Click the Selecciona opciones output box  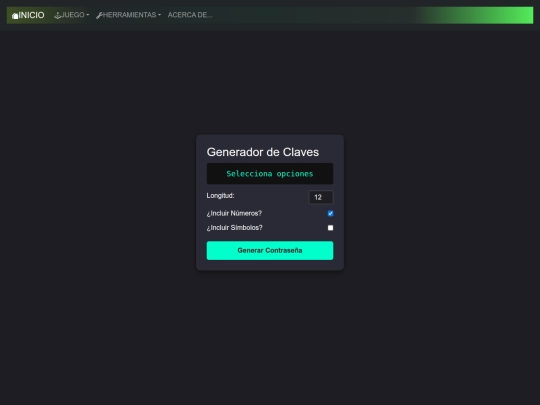[x=270, y=174]
